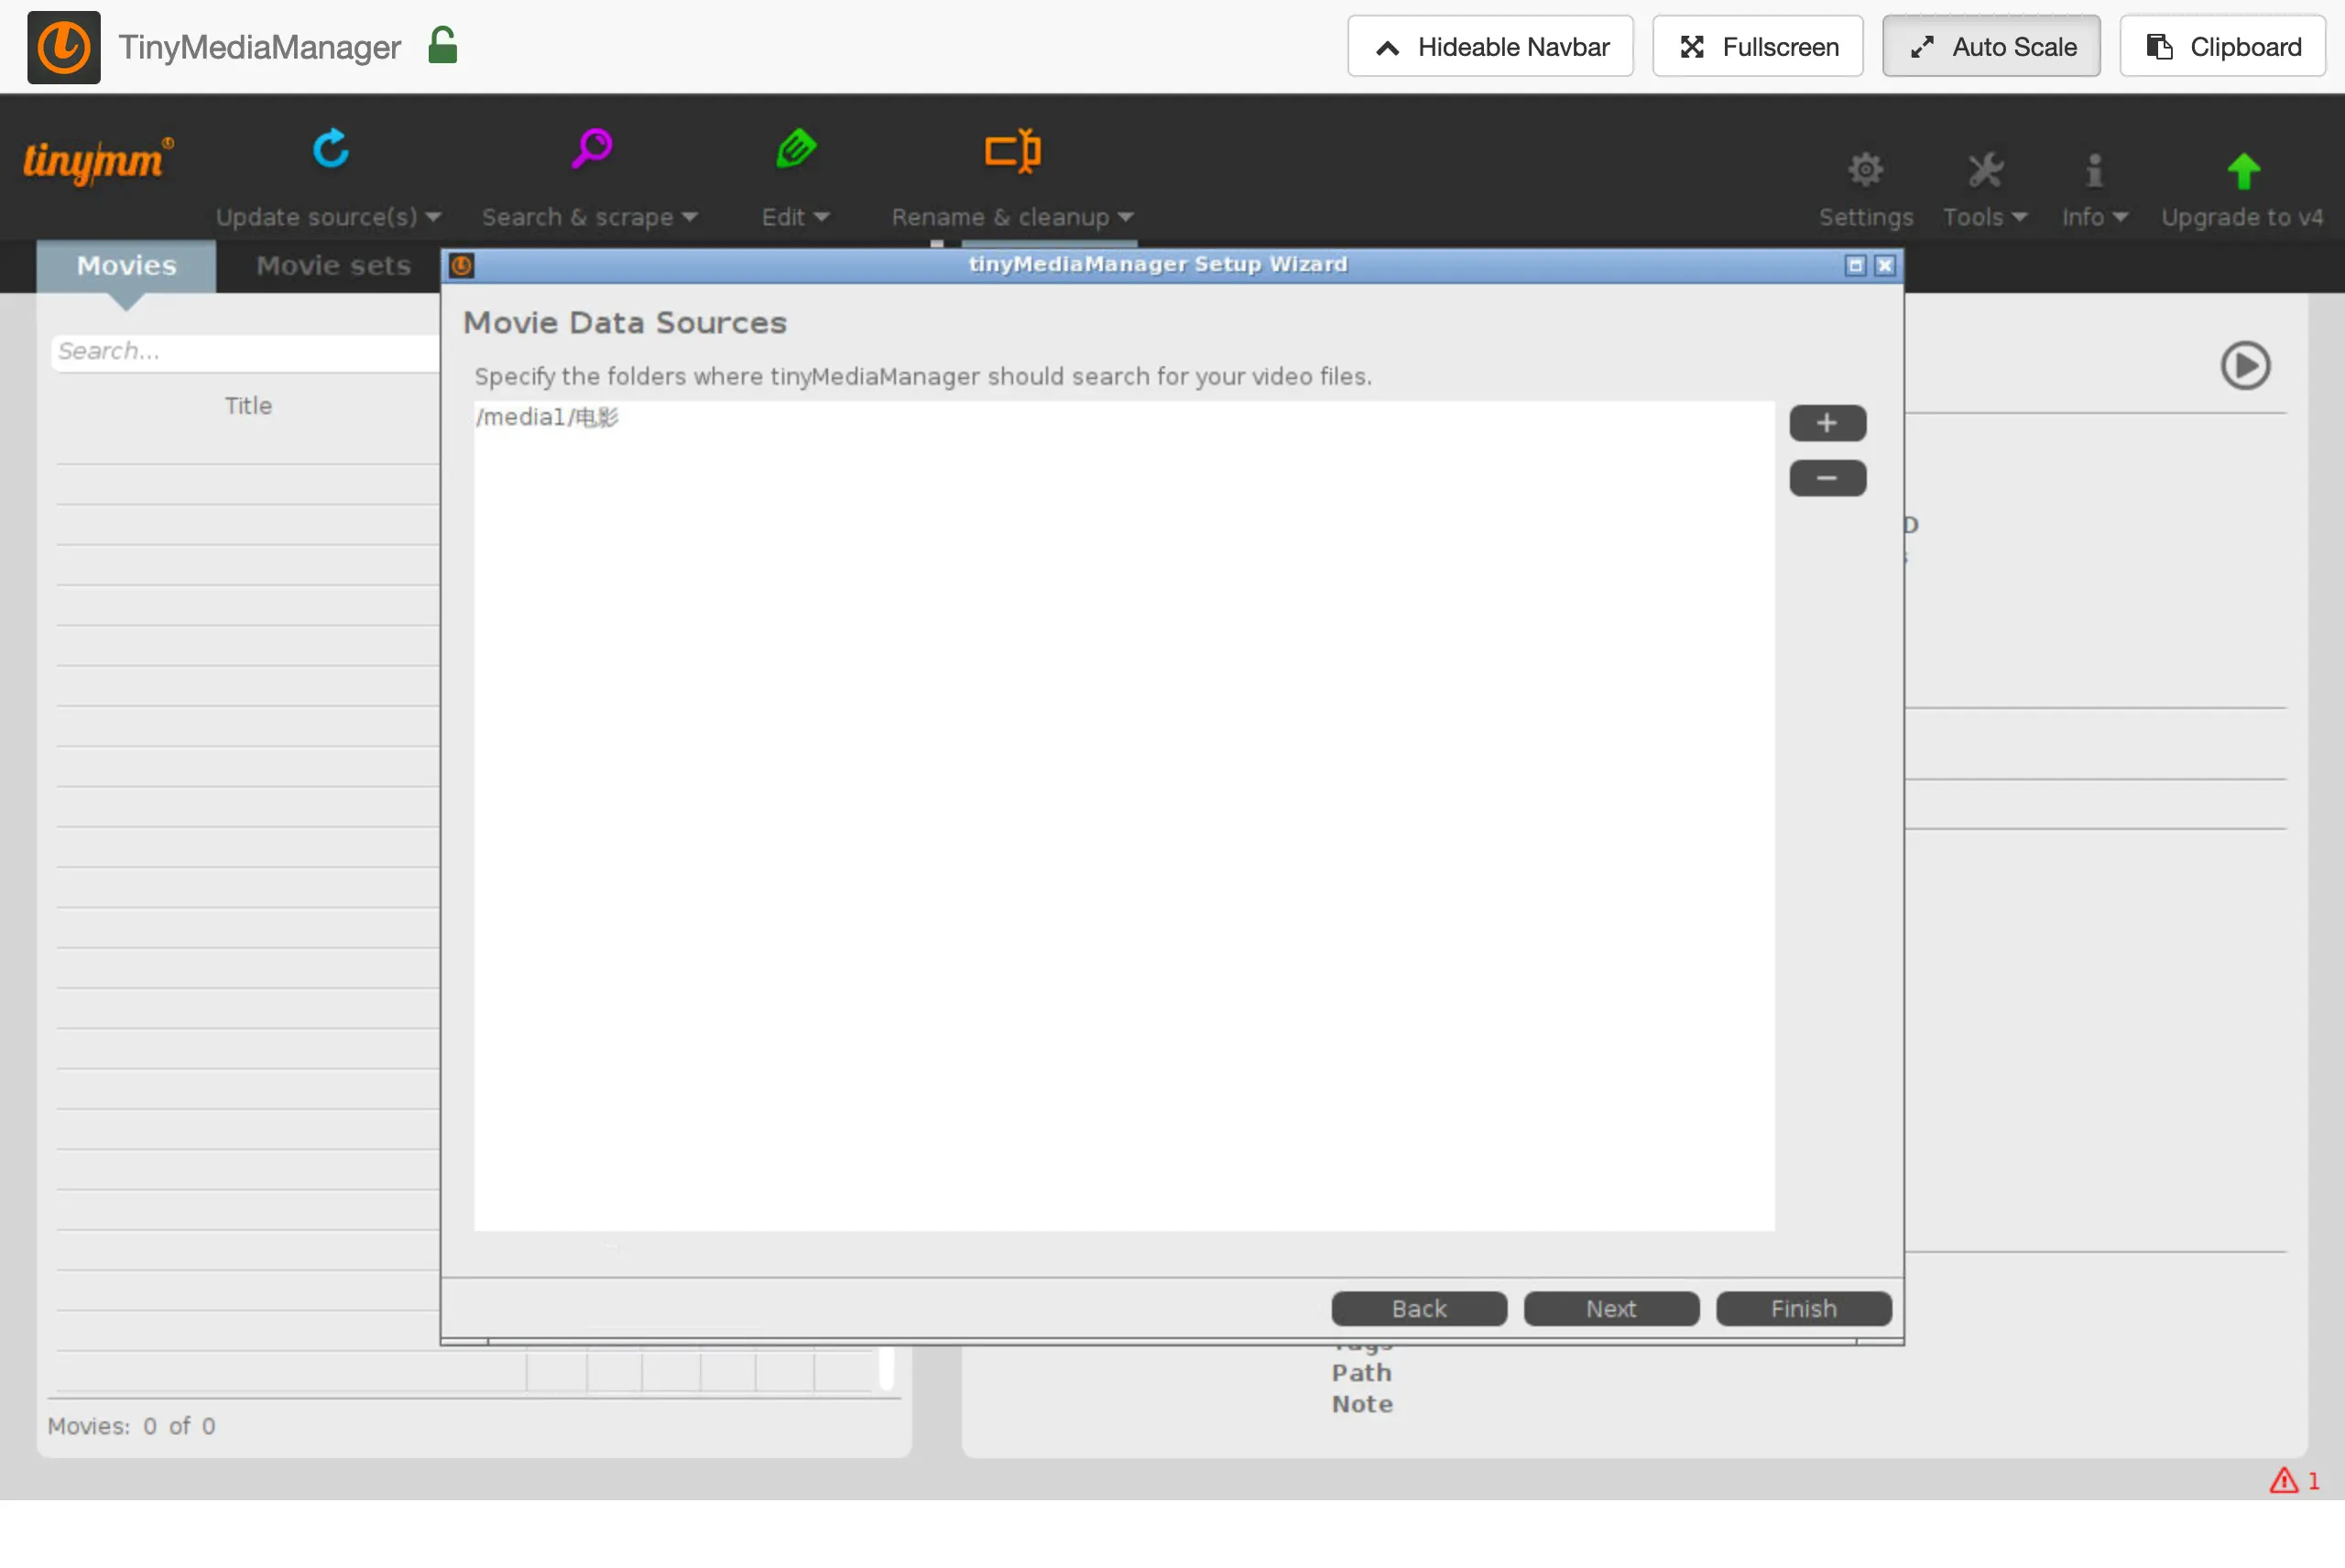Open the Info dropdown arrow
This screenshot has width=2345, height=1568.
pos(2119,217)
